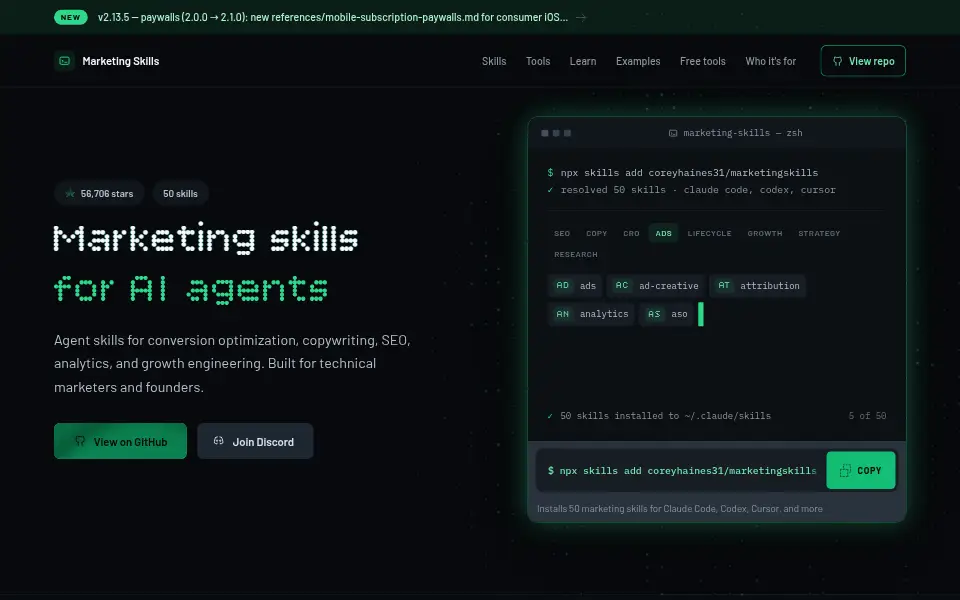The image size is (960, 600).
Task: Select the aso skill chip label
Action: [679, 314]
